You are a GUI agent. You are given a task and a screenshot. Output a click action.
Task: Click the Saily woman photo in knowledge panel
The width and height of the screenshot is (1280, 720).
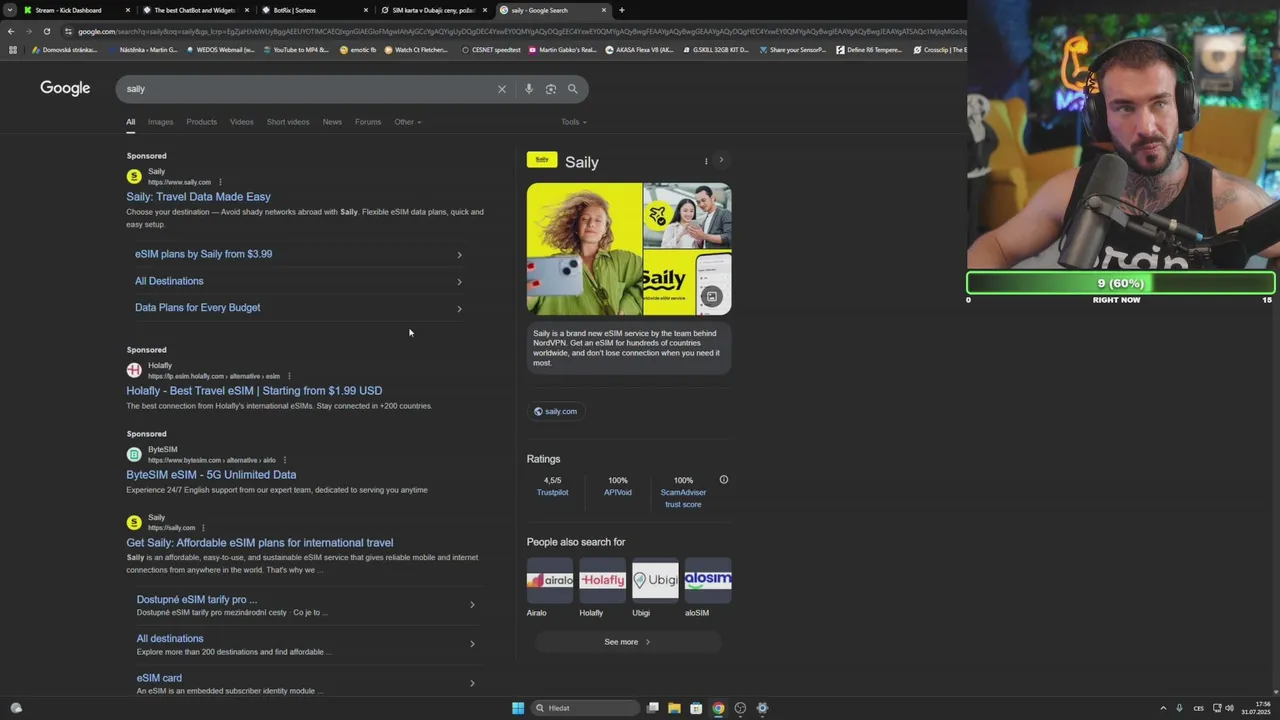(x=584, y=249)
